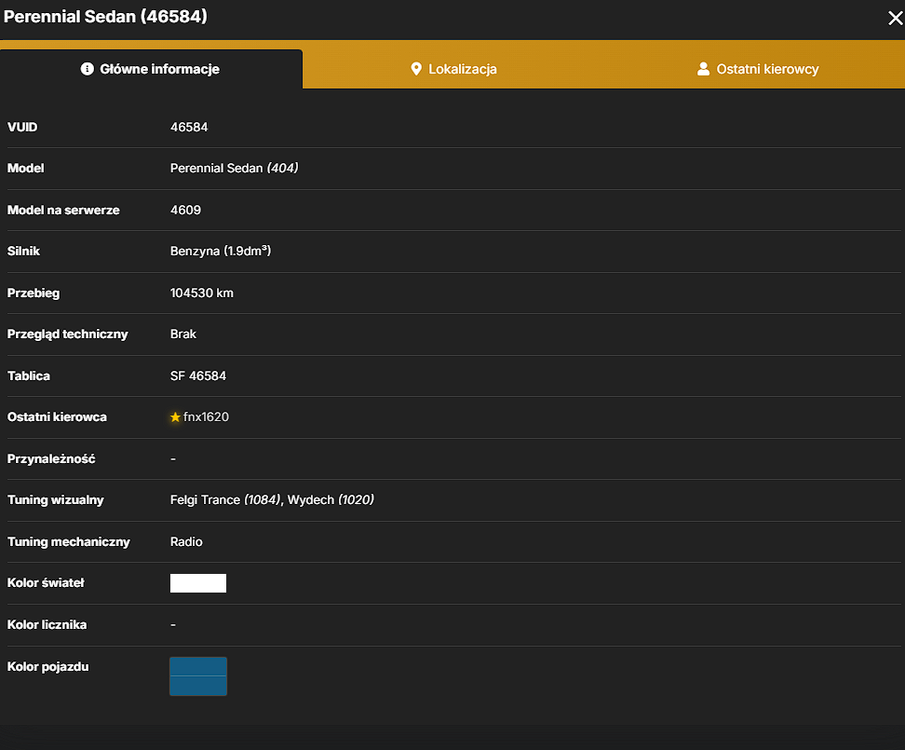Click the person icon for Ostatni kierowcy
The width and height of the screenshot is (905, 750).
[x=703, y=69]
